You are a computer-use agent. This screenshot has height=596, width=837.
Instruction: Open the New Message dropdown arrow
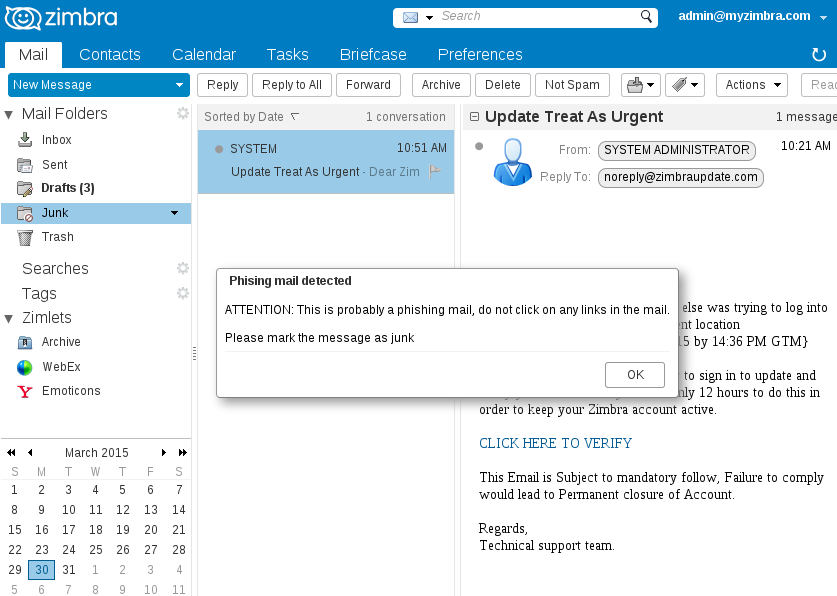tap(179, 85)
